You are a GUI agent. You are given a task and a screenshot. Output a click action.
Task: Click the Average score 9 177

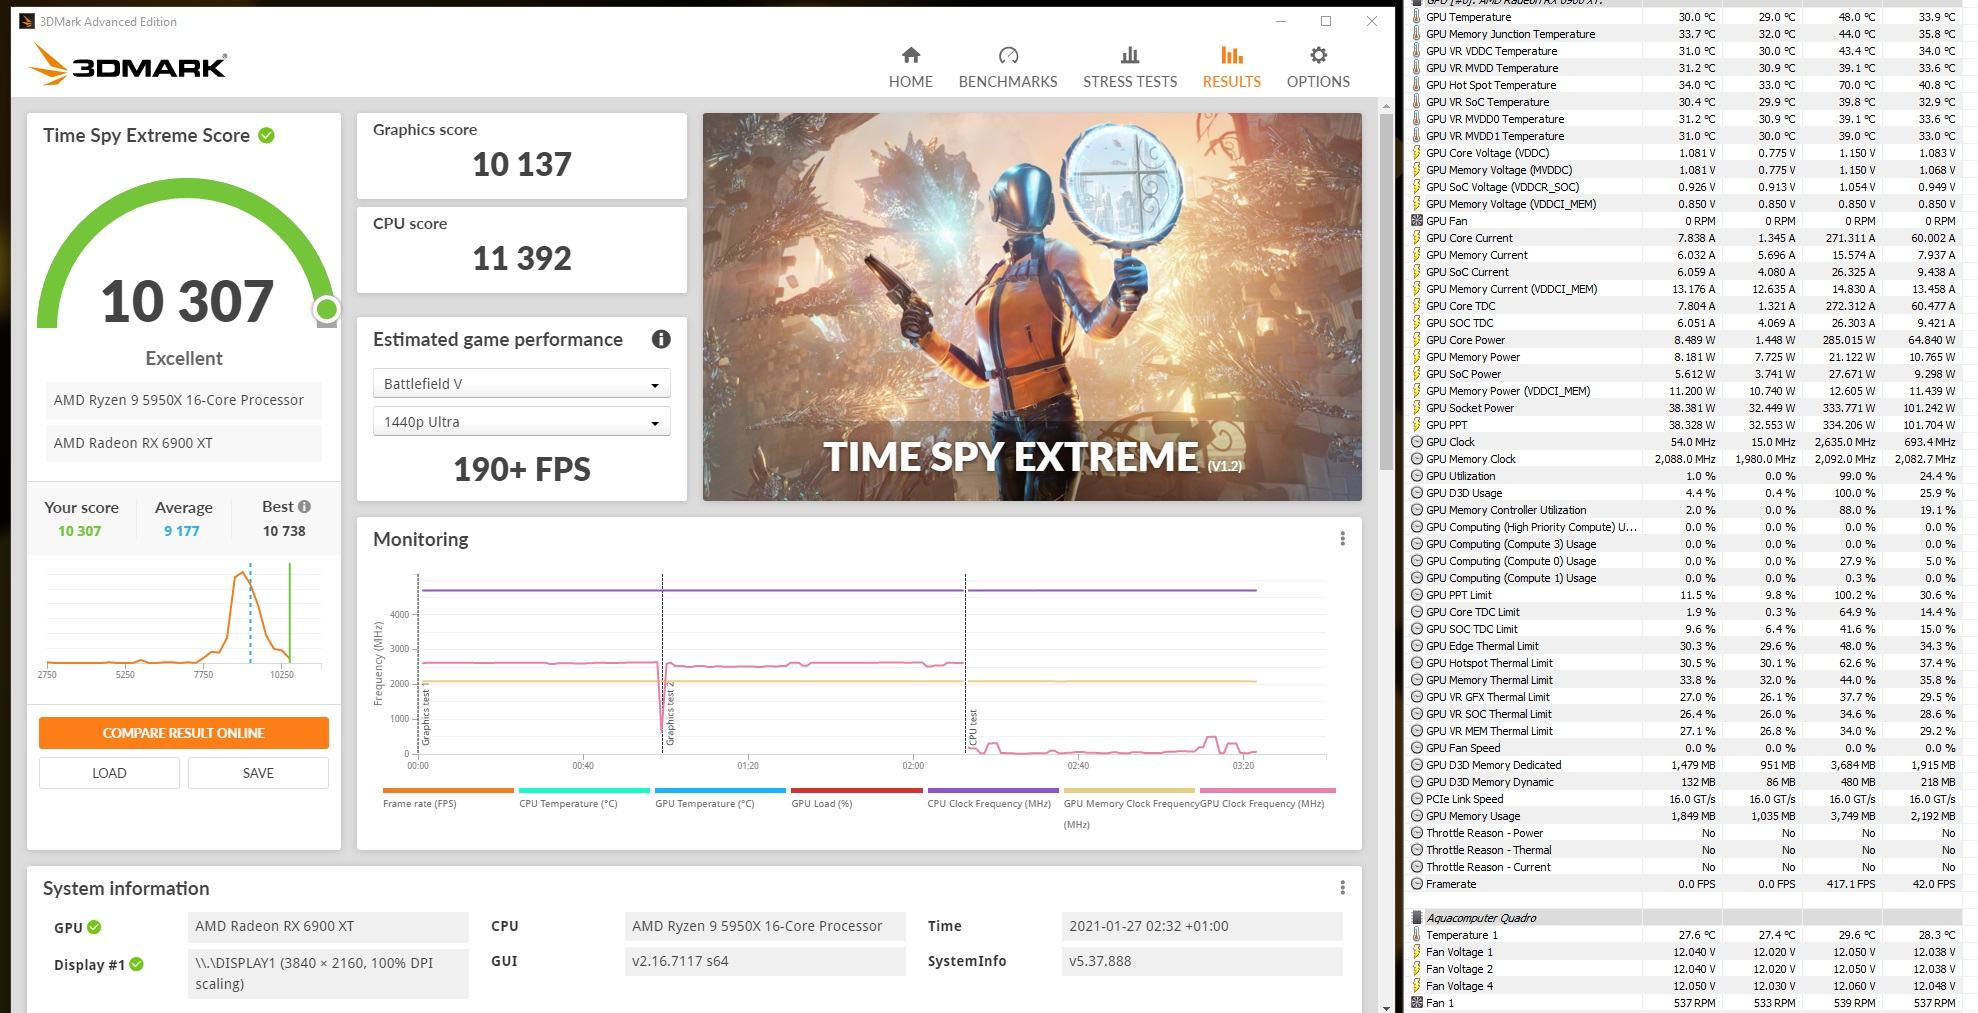click(x=182, y=531)
